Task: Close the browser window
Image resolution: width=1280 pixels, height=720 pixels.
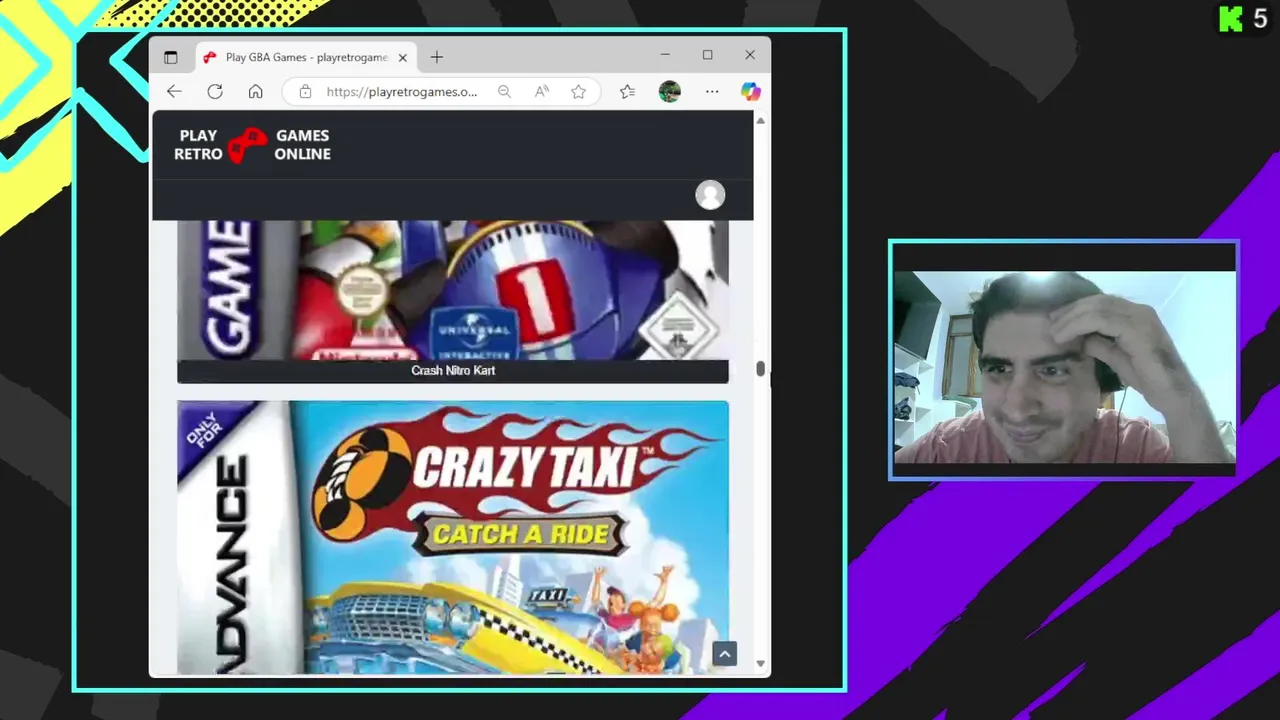Action: coord(750,55)
